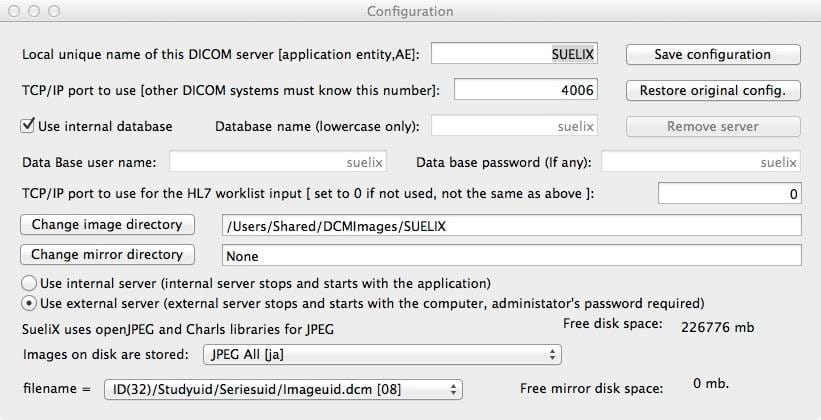This screenshot has width=821, height=420.
Task: Click the AE name field containing SUELIX
Action: point(515,54)
